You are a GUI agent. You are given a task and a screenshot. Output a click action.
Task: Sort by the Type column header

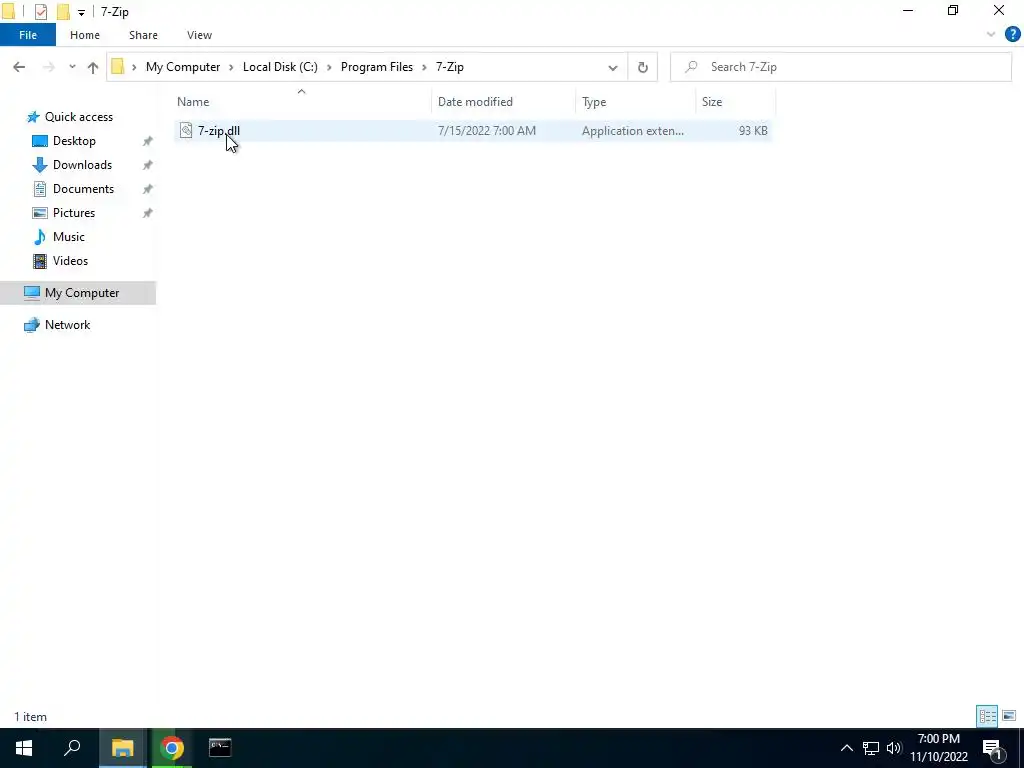pyautogui.click(x=594, y=102)
